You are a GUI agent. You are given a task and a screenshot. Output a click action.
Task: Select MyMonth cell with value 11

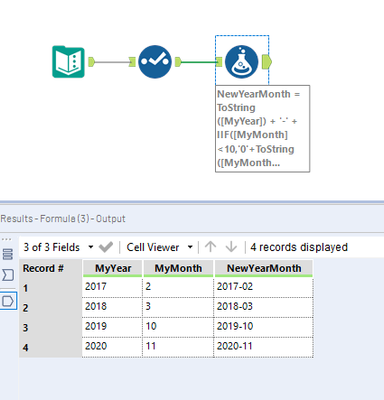pos(178,347)
